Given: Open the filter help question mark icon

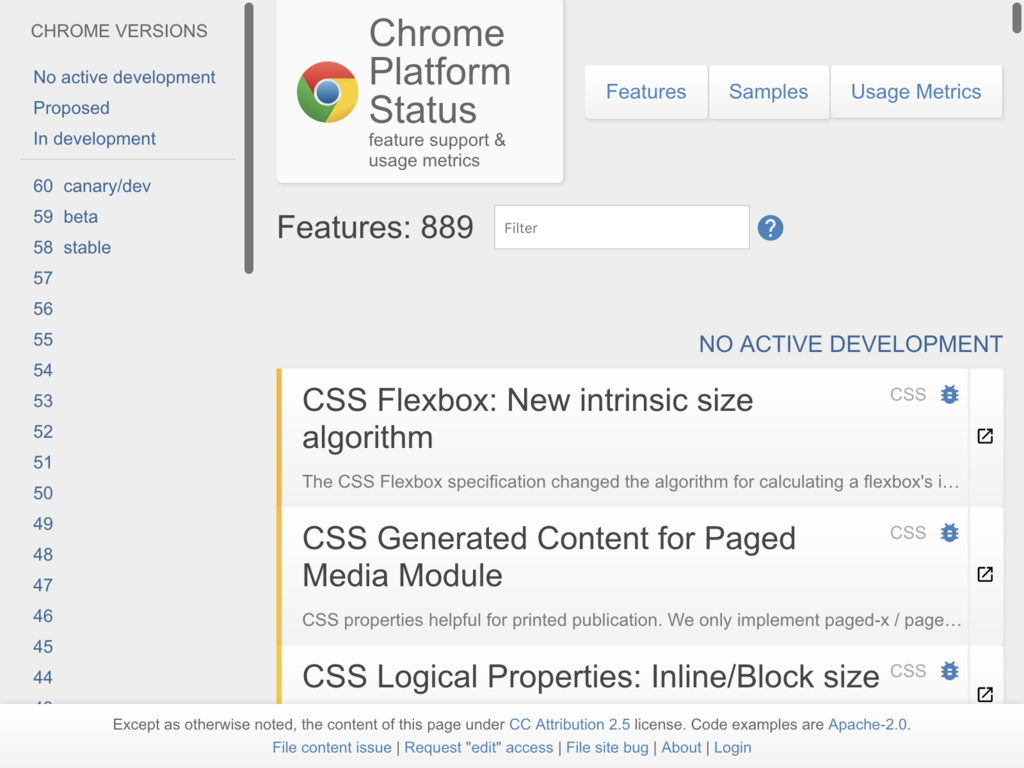Looking at the screenshot, I should pyautogui.click(x=770, y=228).
